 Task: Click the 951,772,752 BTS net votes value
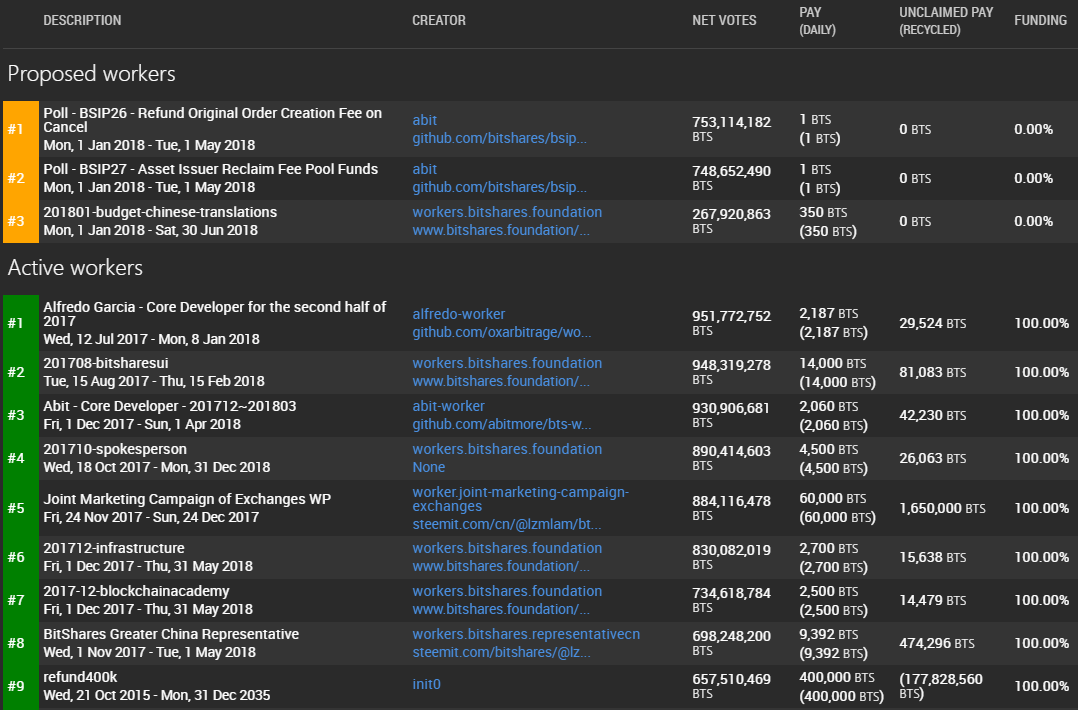click(x=732, y=322)
